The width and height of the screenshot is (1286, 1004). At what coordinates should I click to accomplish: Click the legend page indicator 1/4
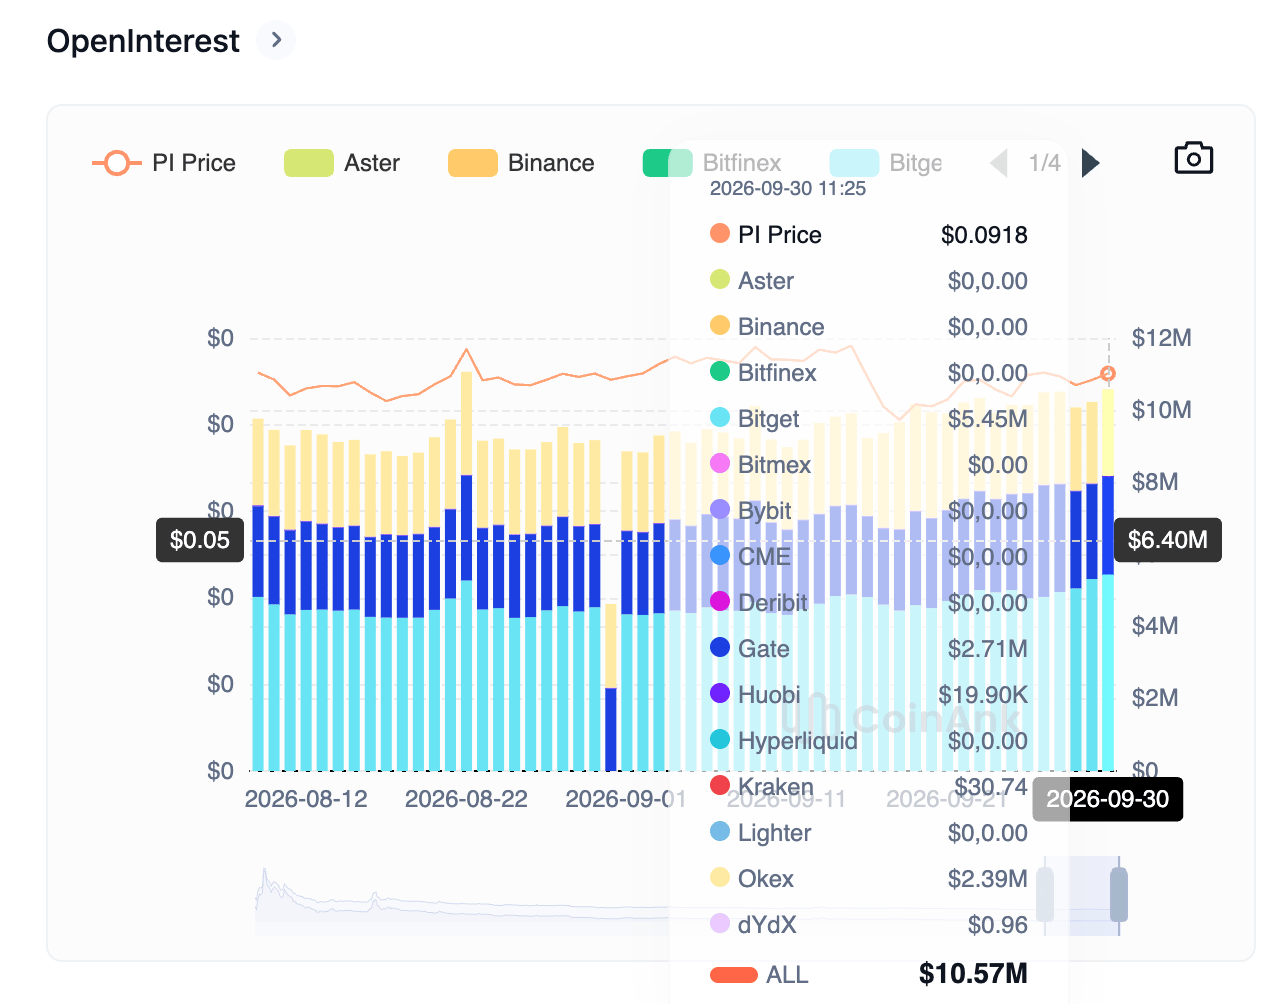tap(1044, 163)
